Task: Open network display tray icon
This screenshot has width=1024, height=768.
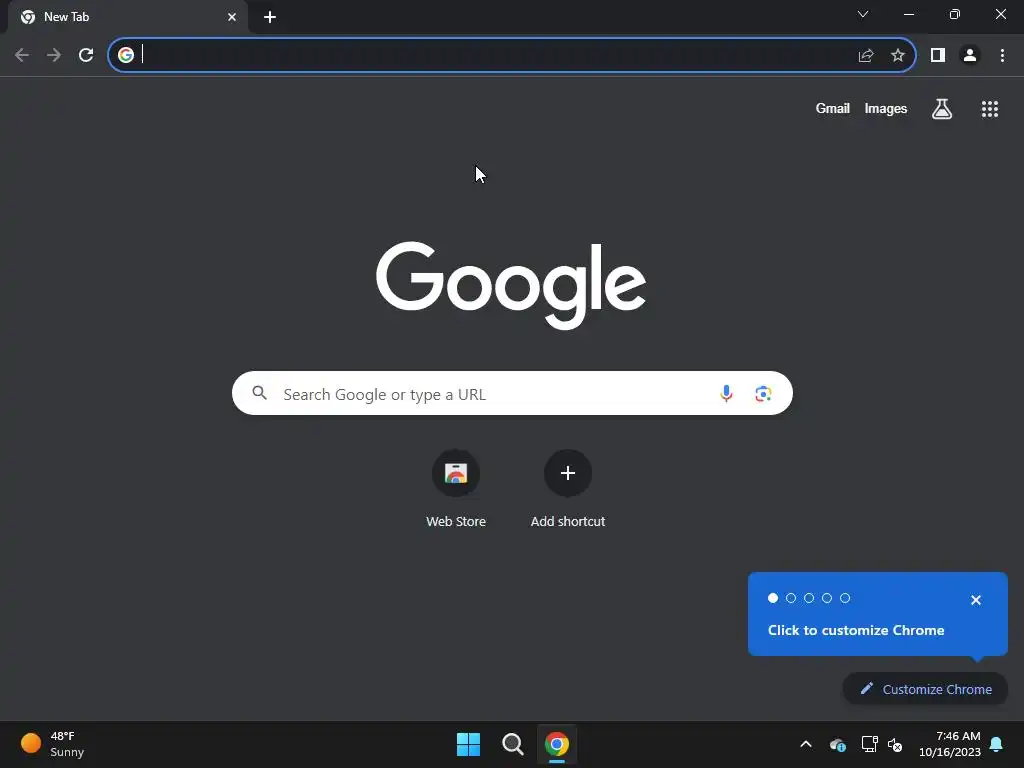Action: tap(869, 744)
